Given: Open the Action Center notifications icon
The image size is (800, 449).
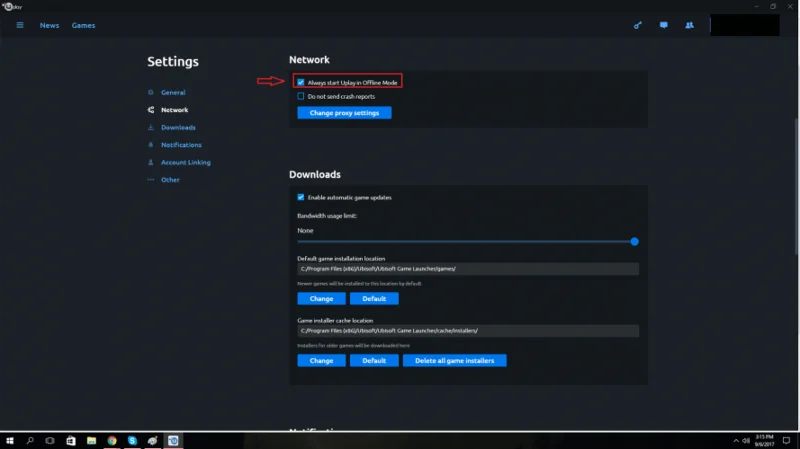Looking at the screenshot, I should pos(786,441).
